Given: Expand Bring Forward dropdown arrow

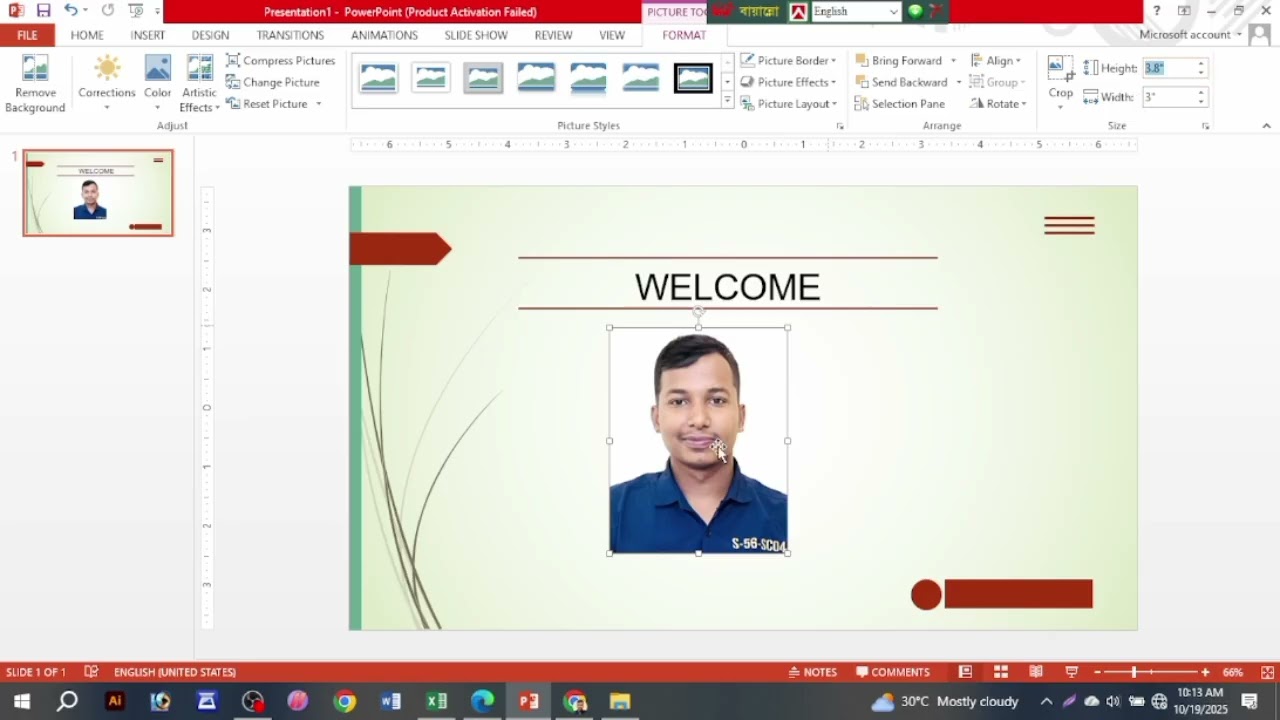Looking at the screenshot, I should coord(953,61).
